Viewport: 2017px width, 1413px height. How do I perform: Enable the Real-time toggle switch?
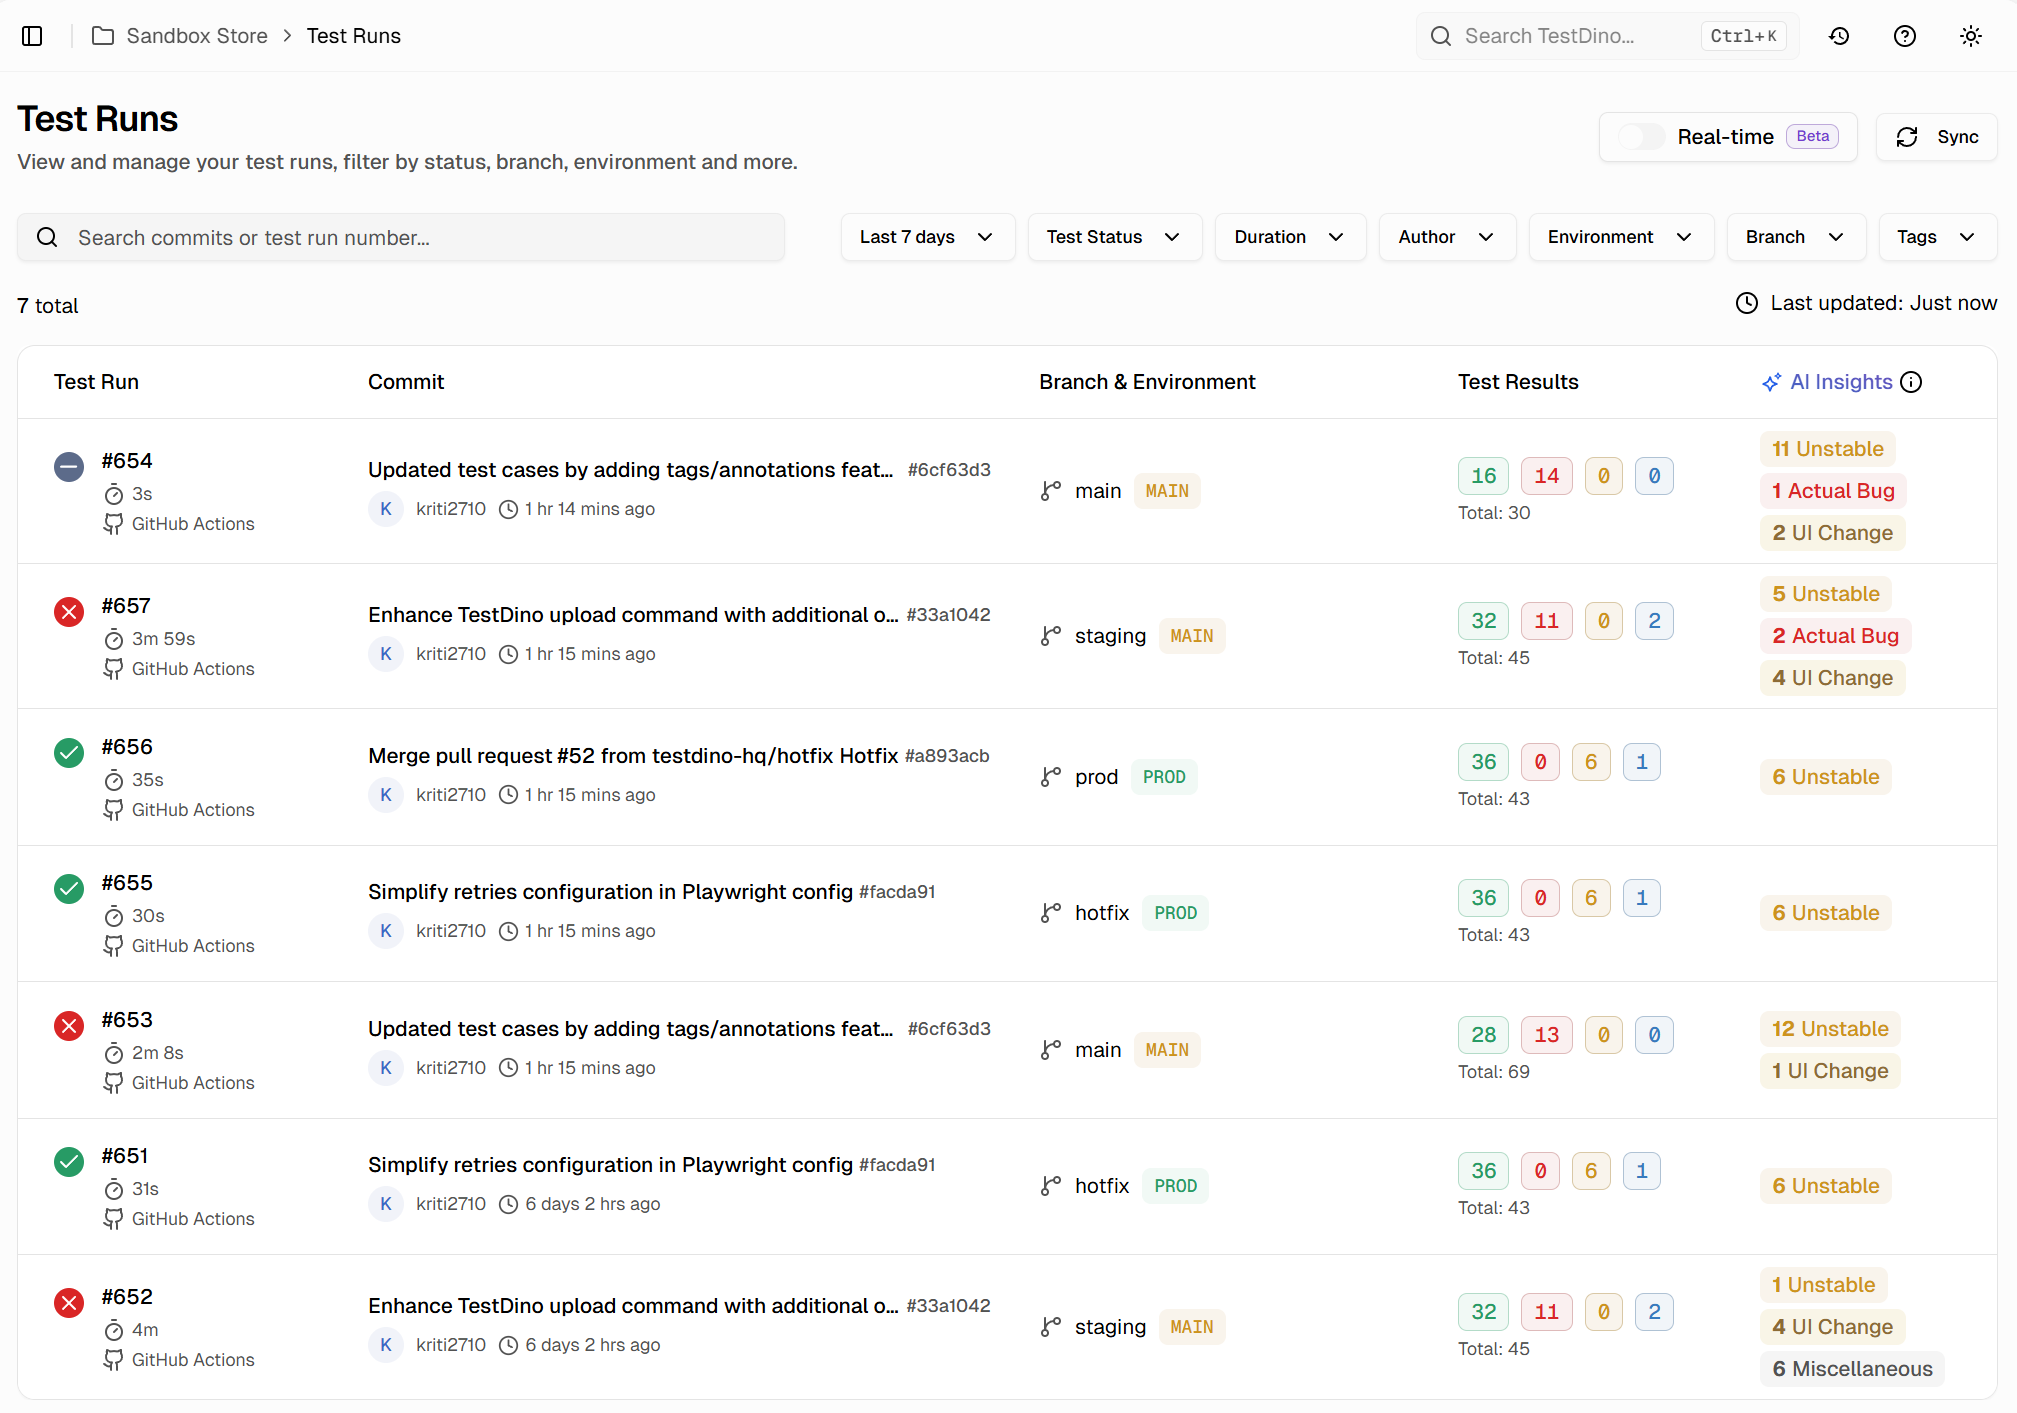click(x=1641, y=137)
